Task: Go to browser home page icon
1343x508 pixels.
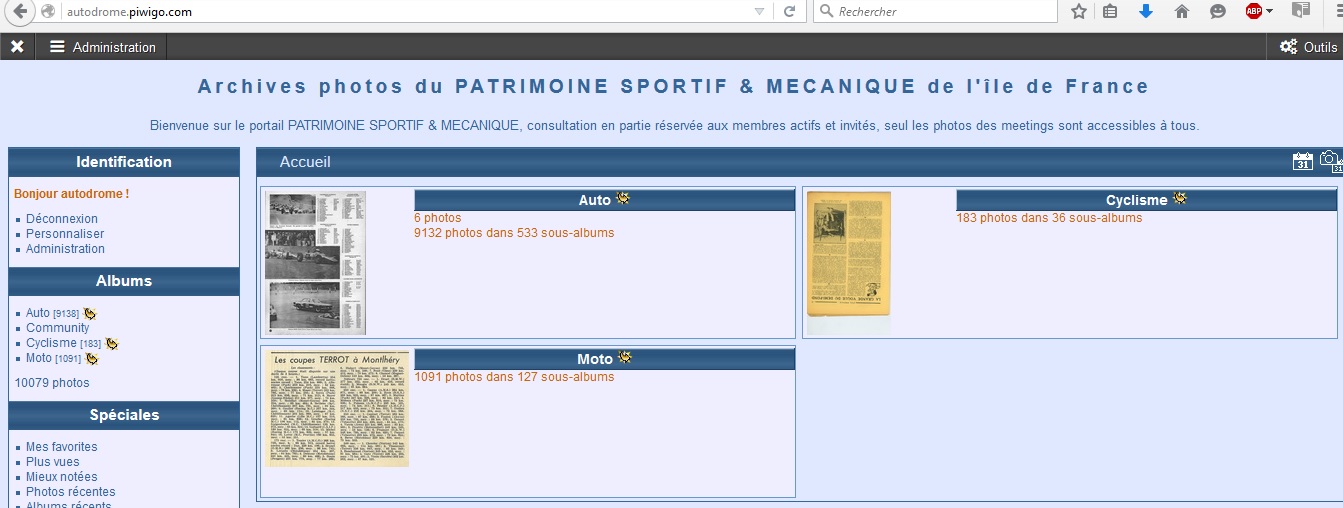Action: tap(1182, 12)
